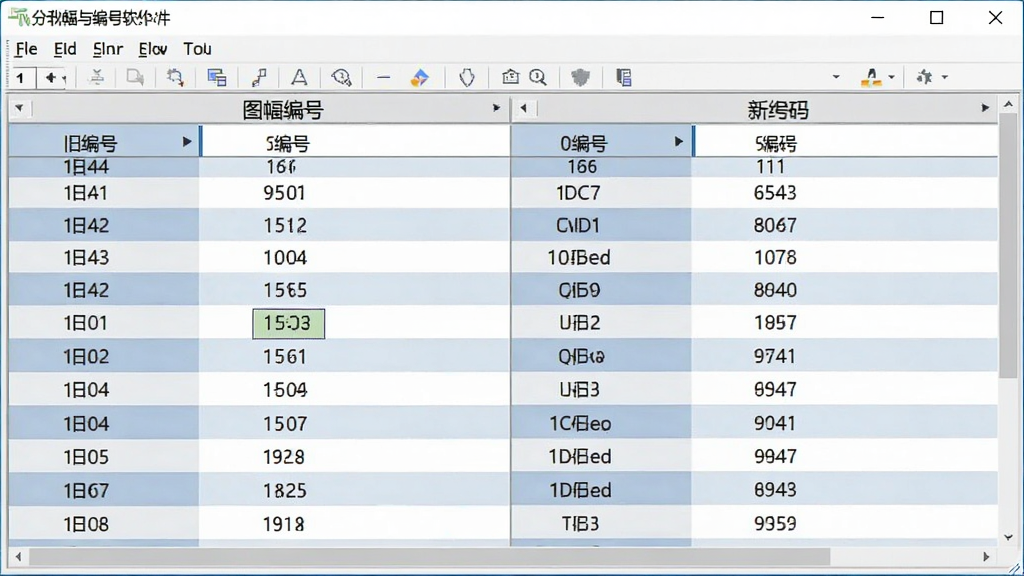Open the layered windows icon in toolbar

[217, 77]
